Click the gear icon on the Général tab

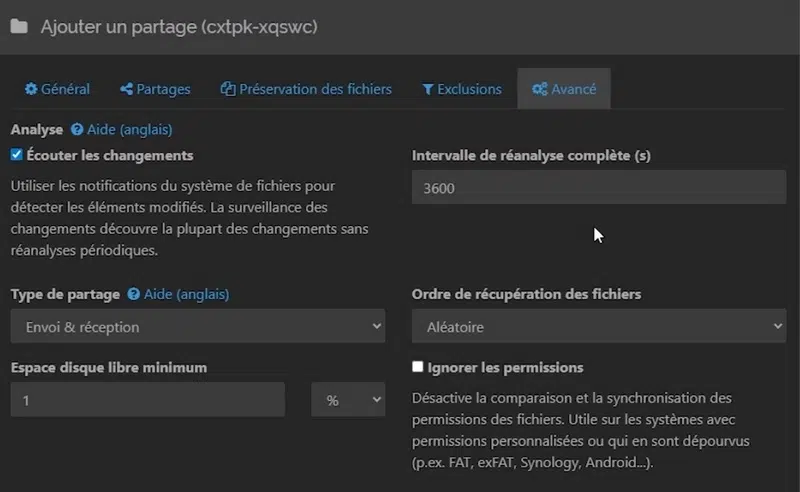pos(31,89)
